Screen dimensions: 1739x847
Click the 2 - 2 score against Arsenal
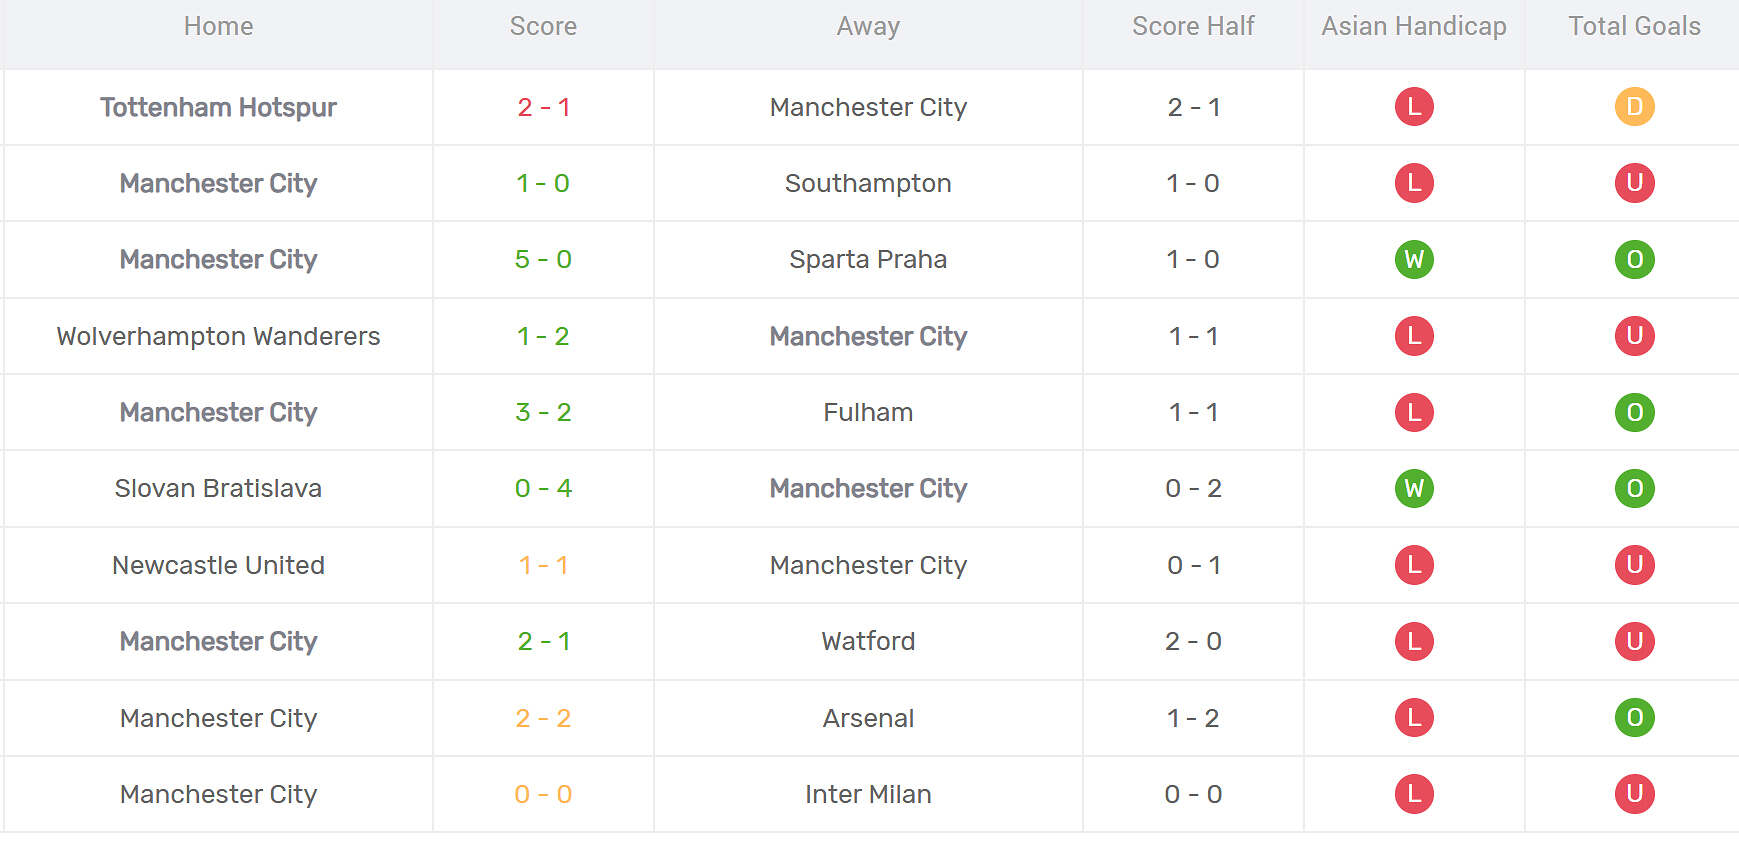click(x=543, y=718)
